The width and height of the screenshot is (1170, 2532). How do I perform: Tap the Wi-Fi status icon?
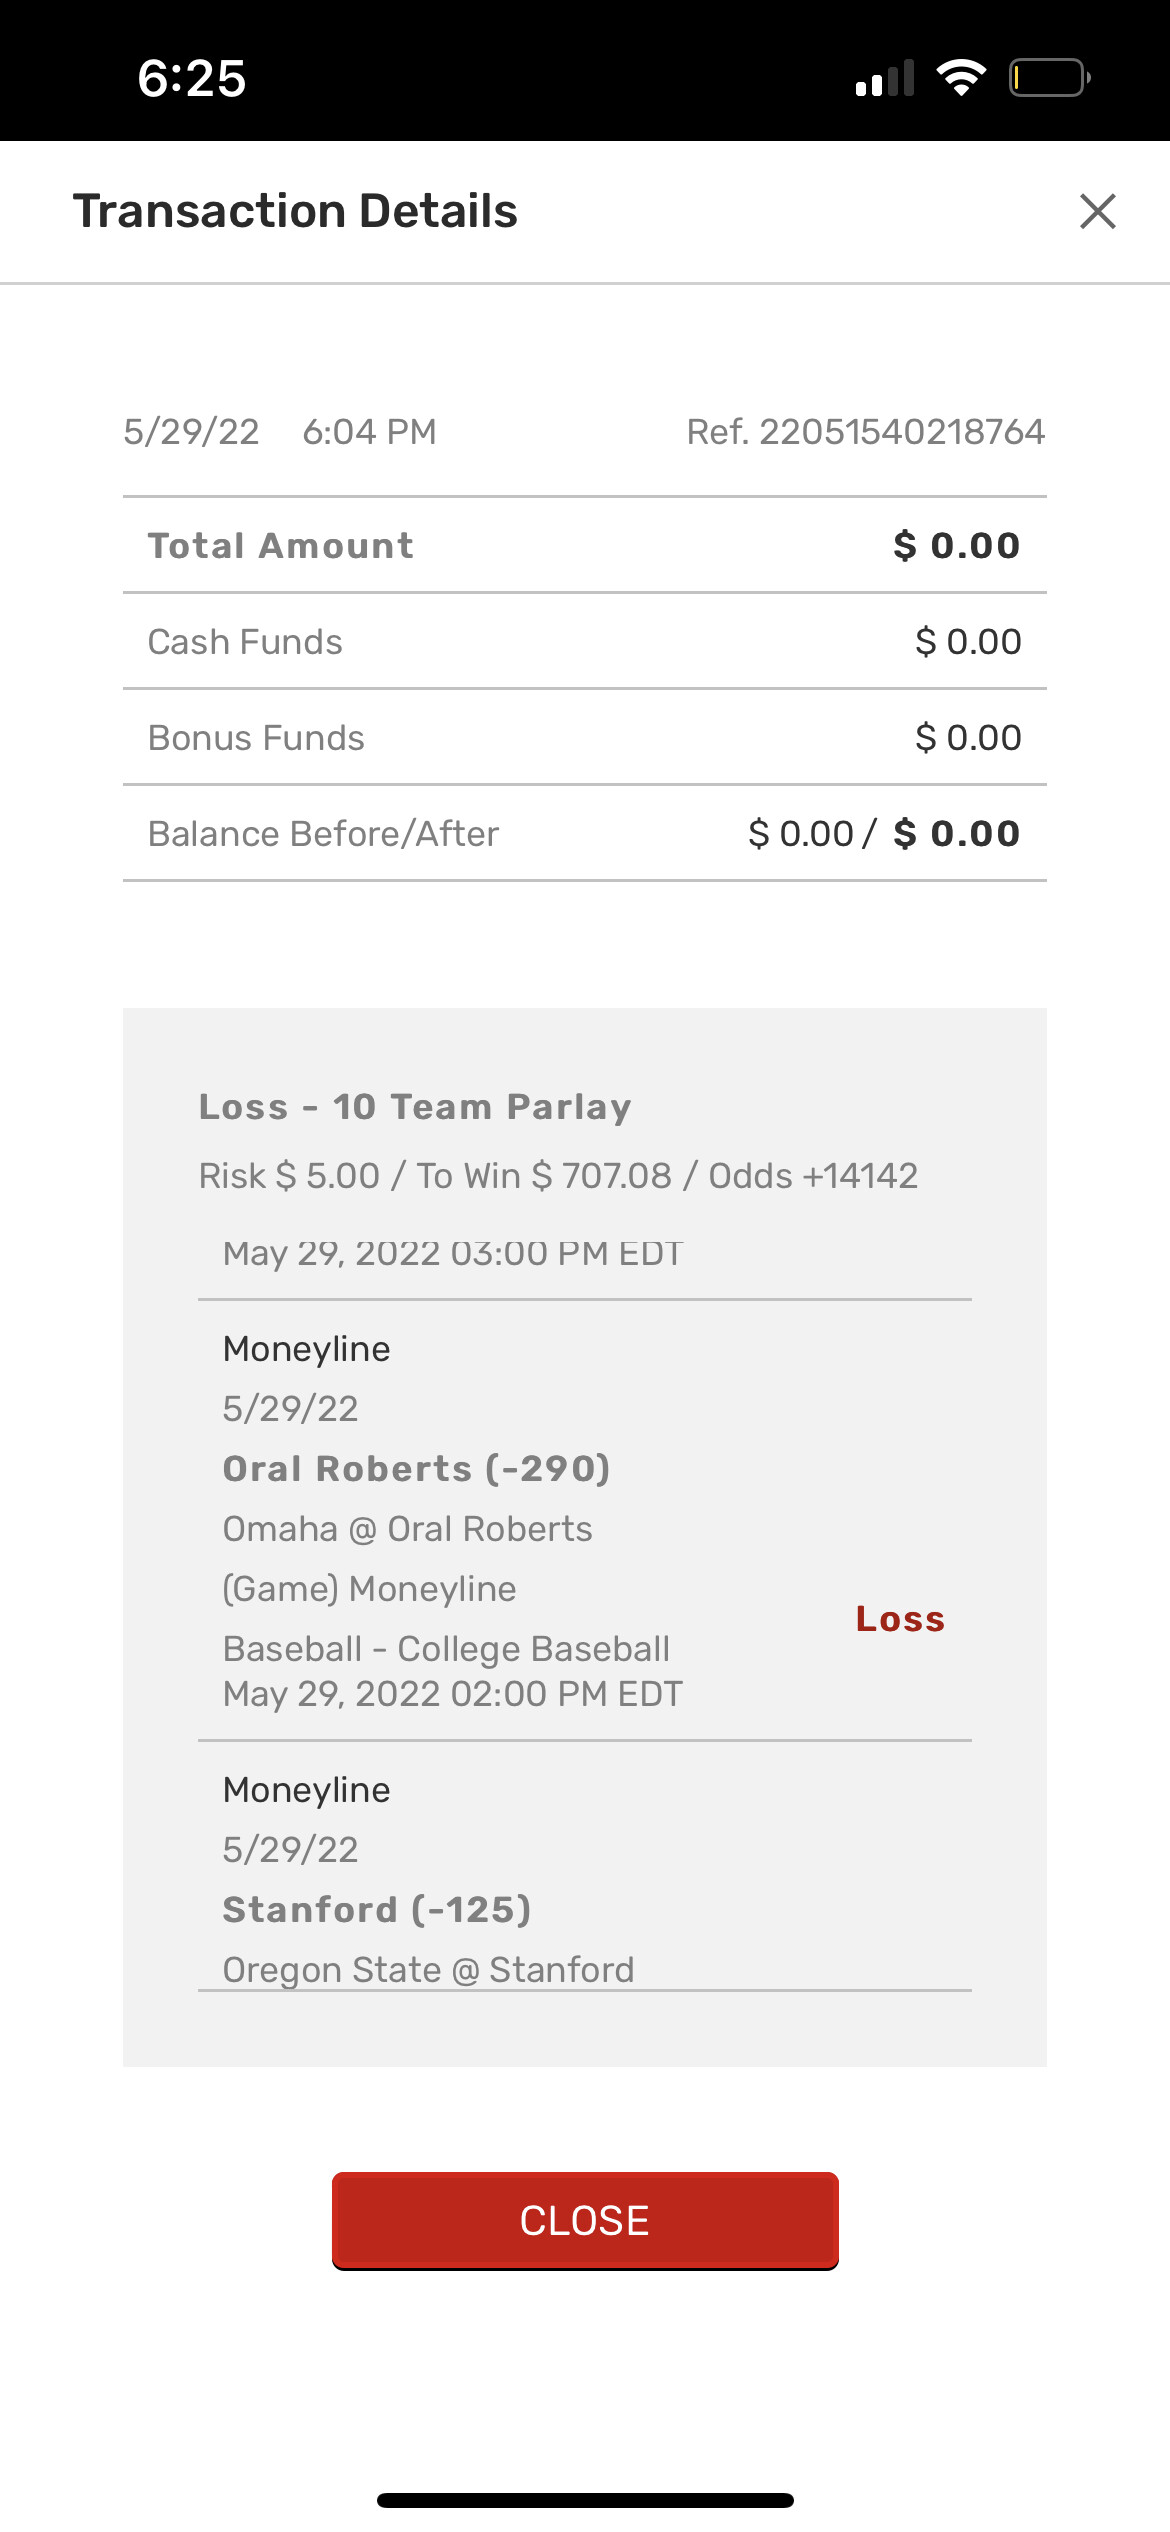pos(961,78)
